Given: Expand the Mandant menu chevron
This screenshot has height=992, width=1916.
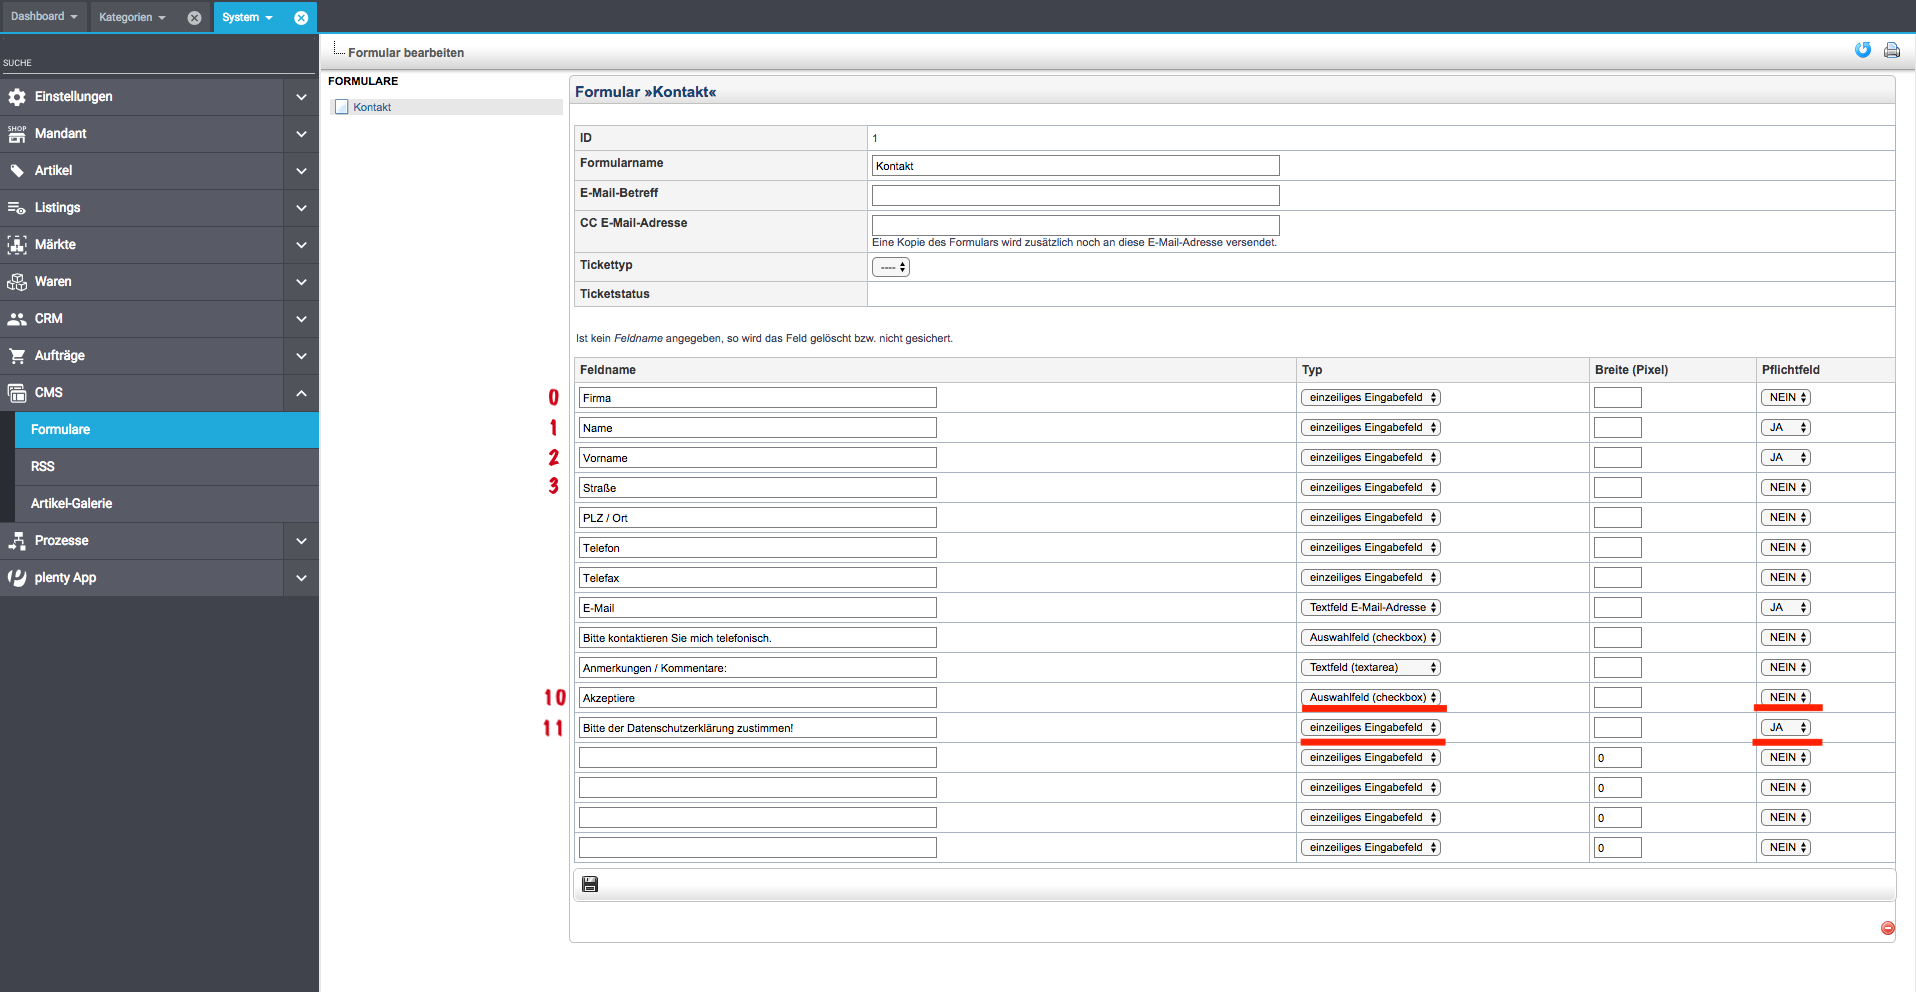Looking at the screenshot, I should pos(301,134).
